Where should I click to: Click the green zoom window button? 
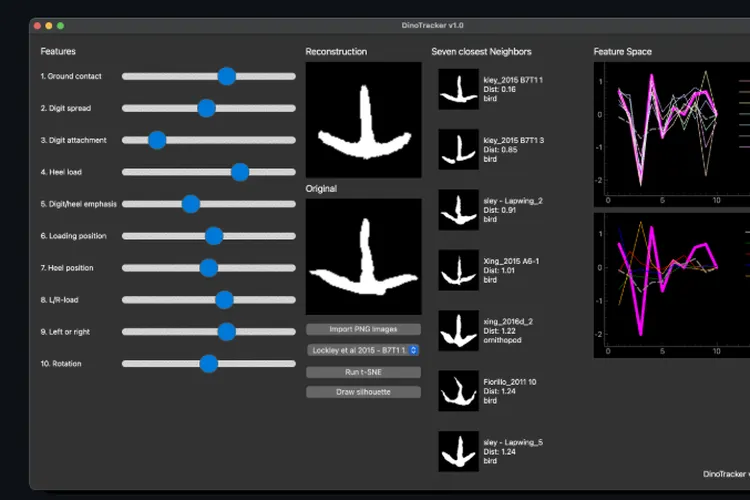point(60,25)
